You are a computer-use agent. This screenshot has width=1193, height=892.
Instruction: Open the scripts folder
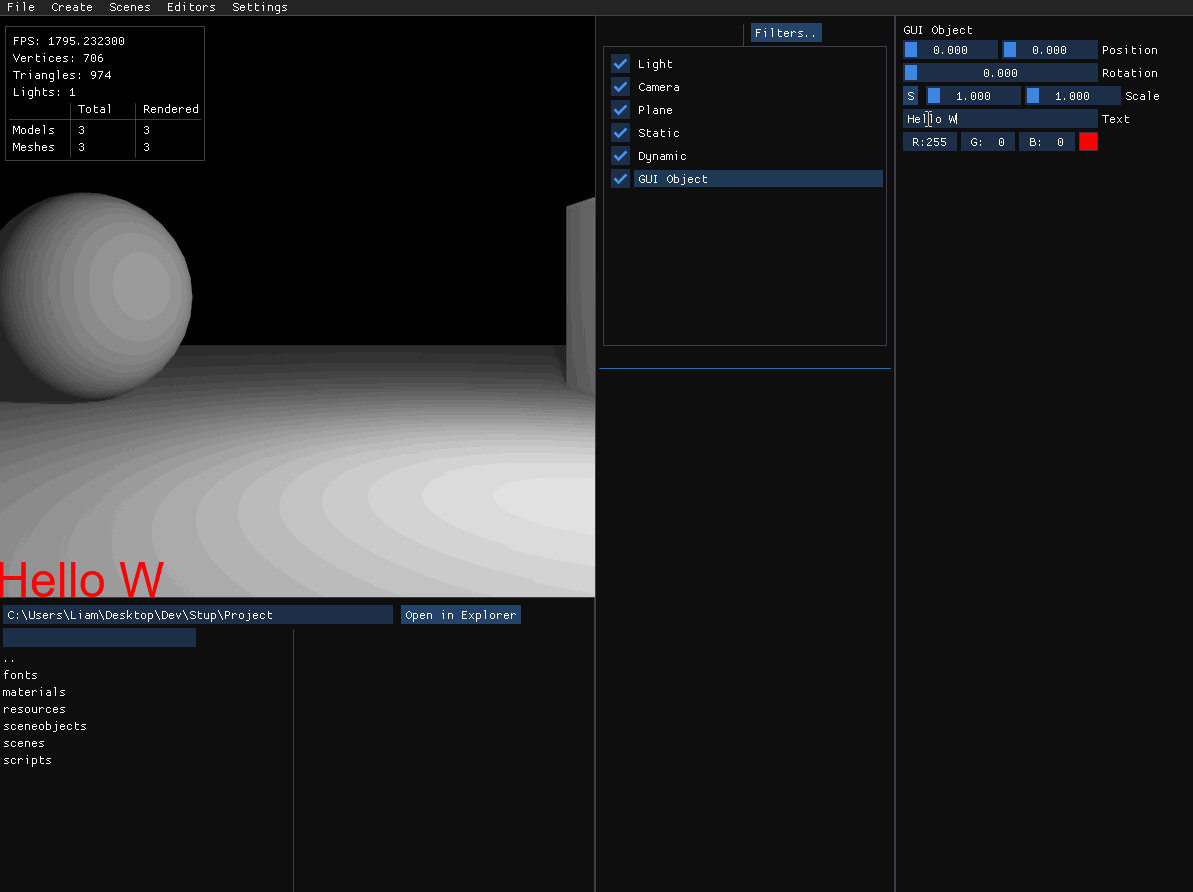coord(27,760)
